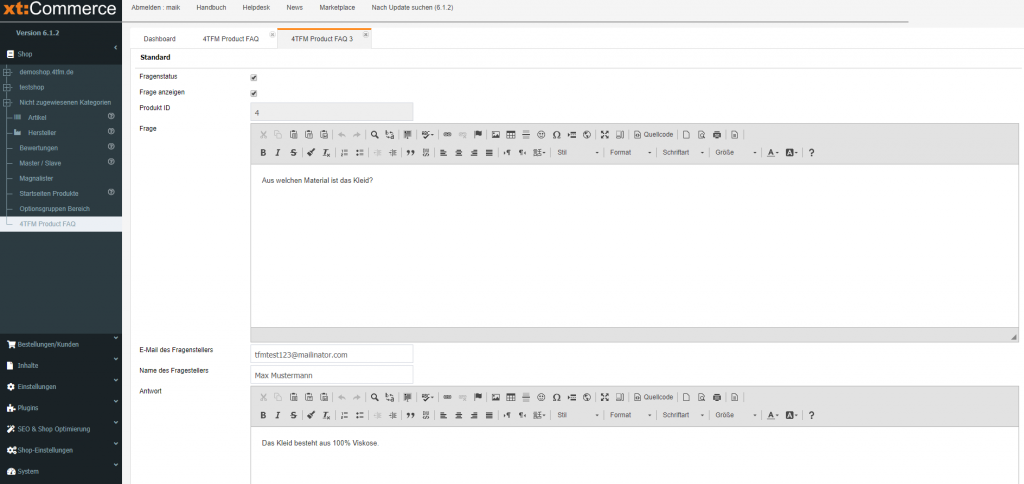This screenshot has height=484, width=1024.
Task: Click Bold in the Frage editor toolbar
Action: point(263,153)
